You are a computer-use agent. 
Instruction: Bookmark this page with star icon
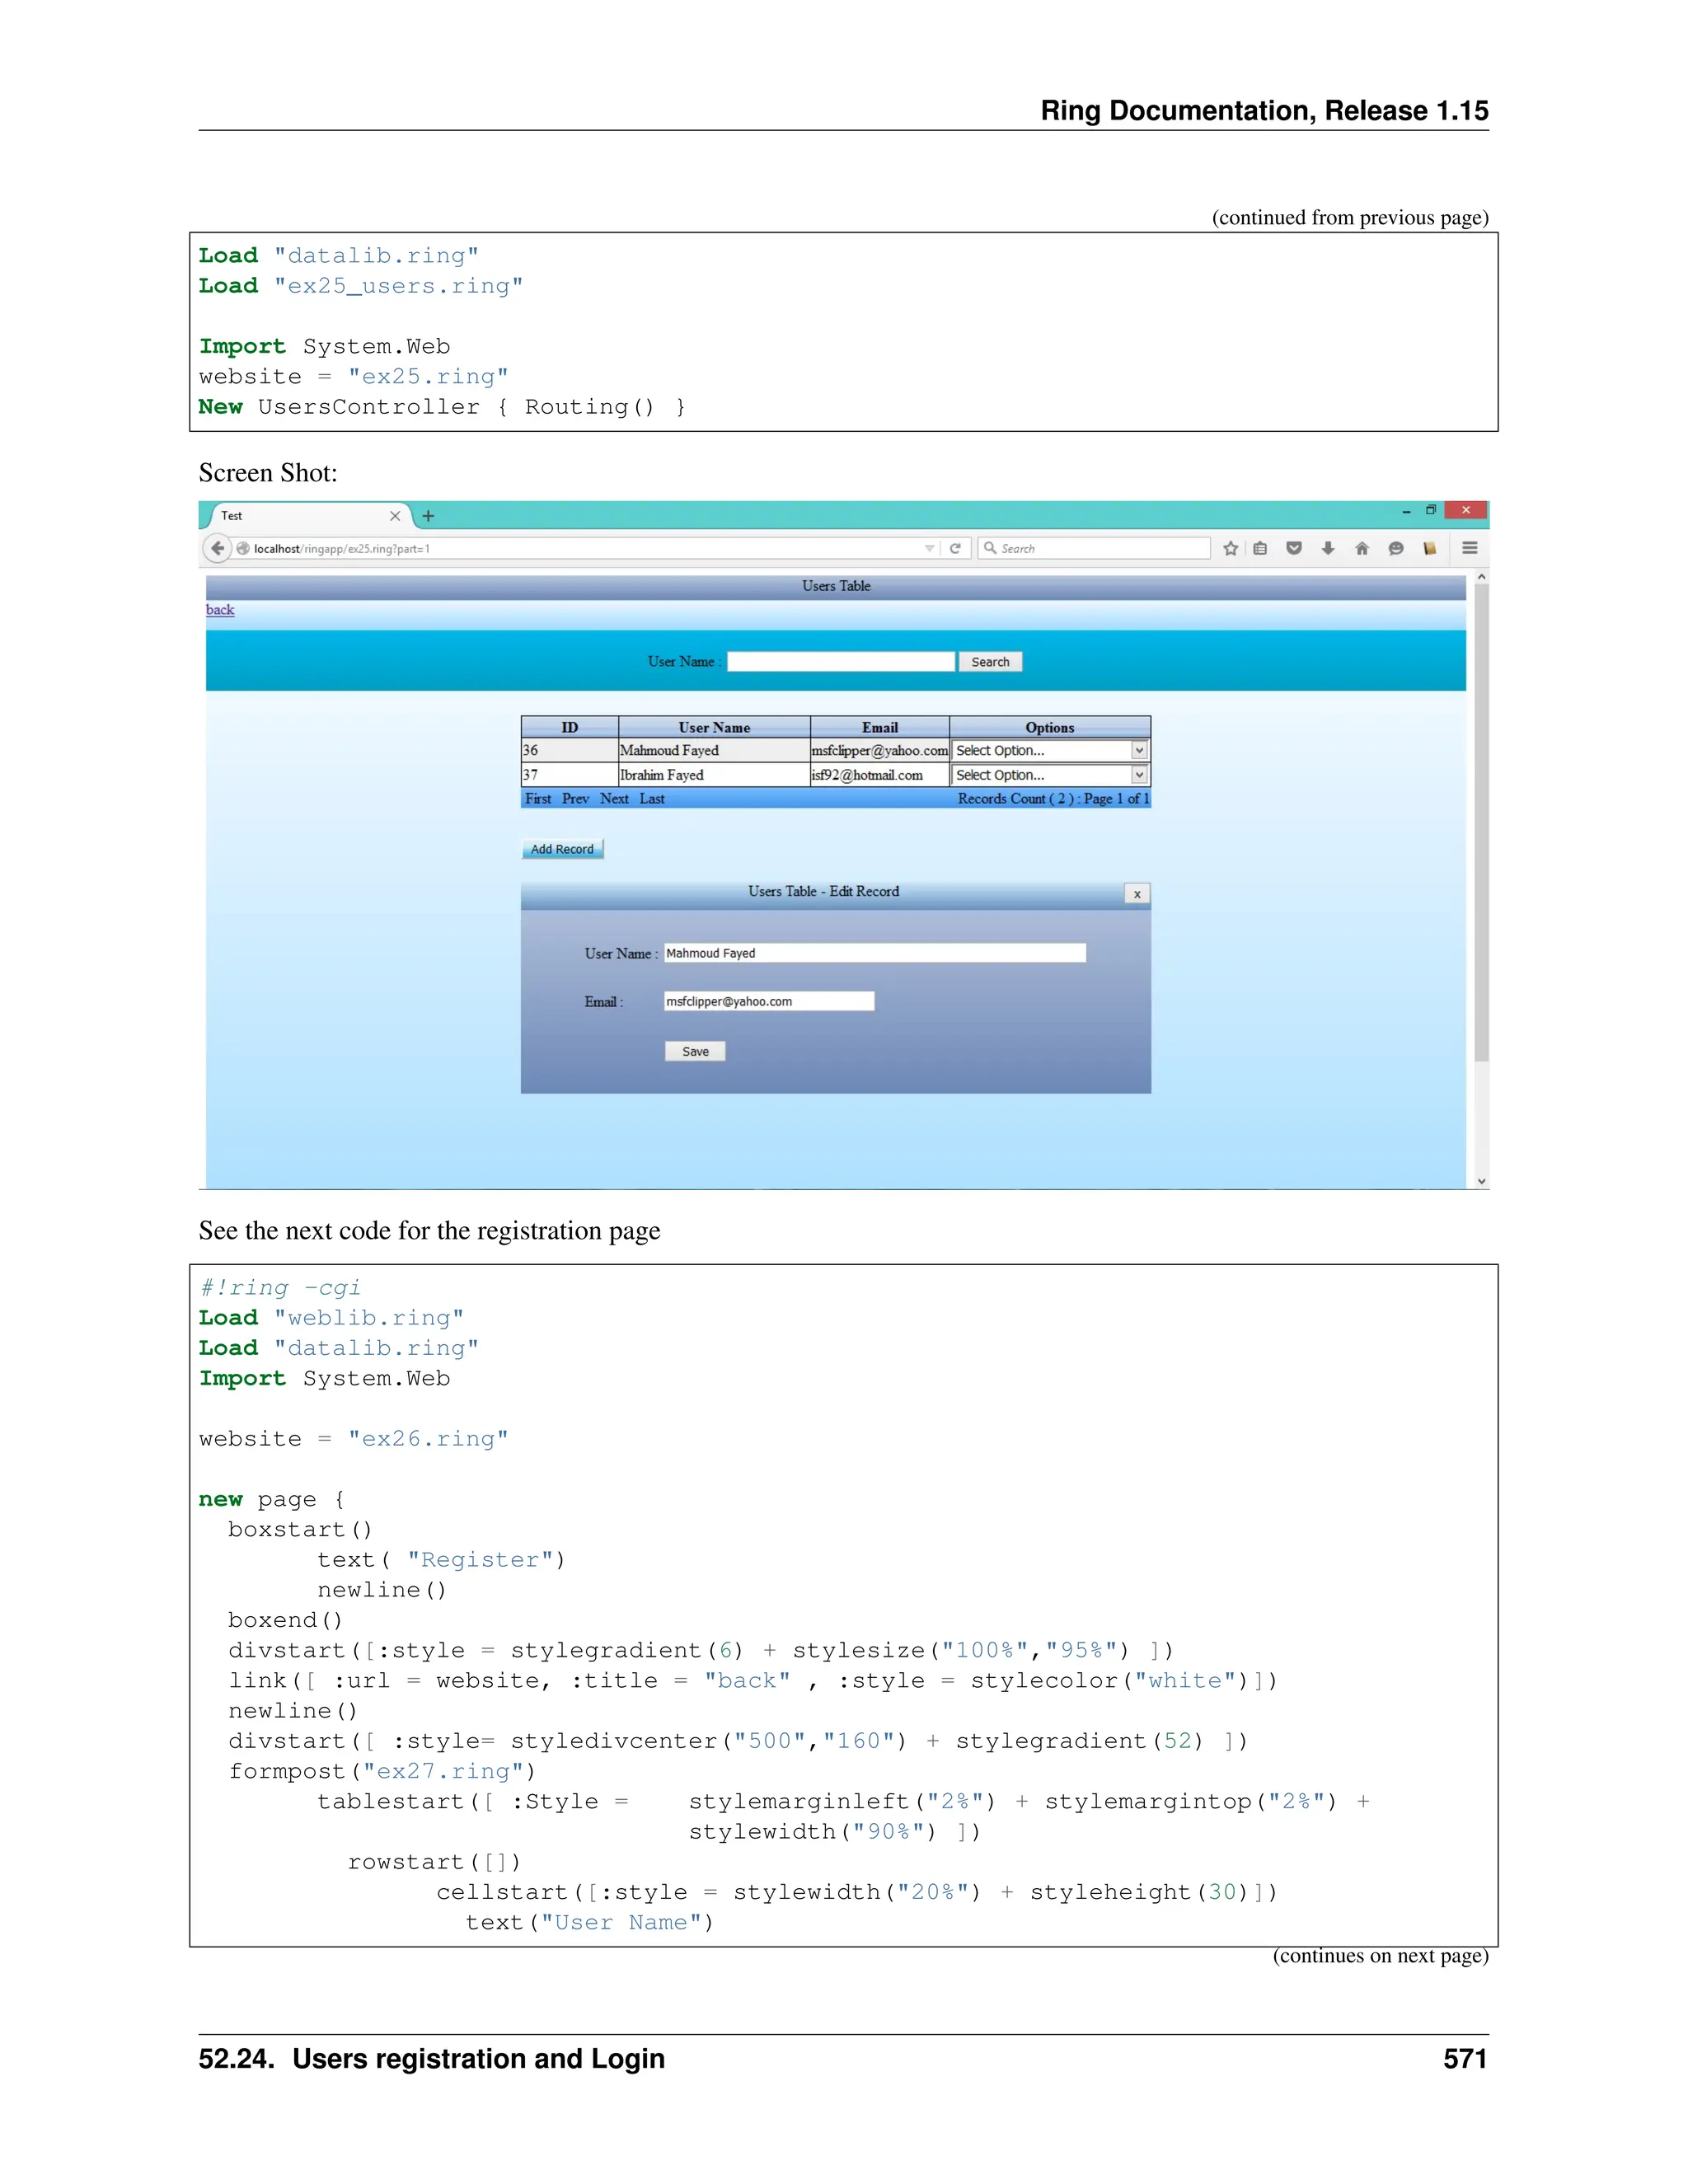(x=1231, y=548)
